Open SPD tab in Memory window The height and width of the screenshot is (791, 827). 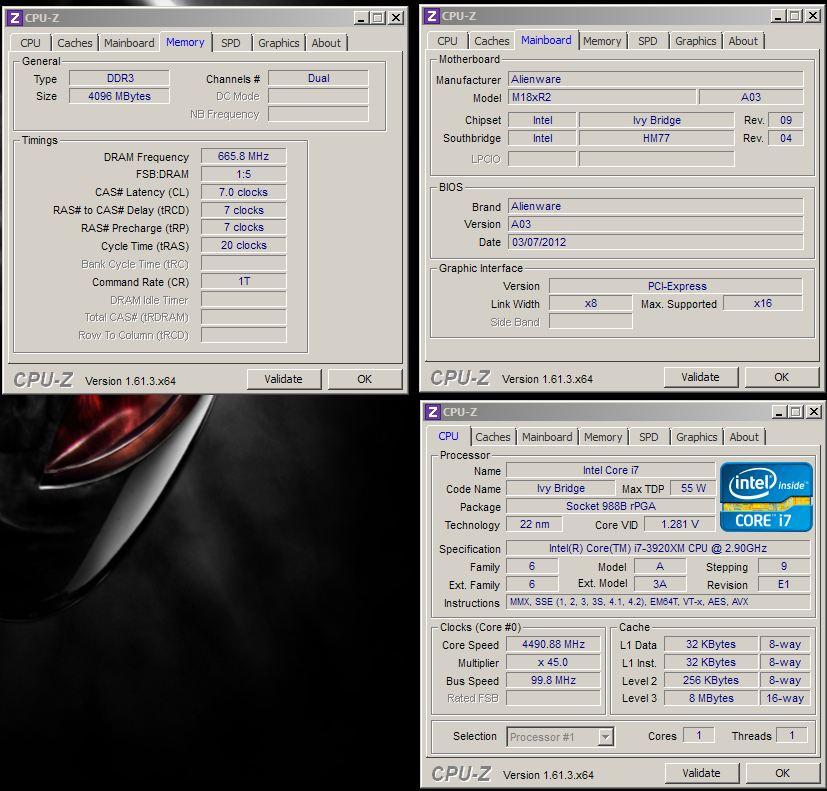coord(230,43)
